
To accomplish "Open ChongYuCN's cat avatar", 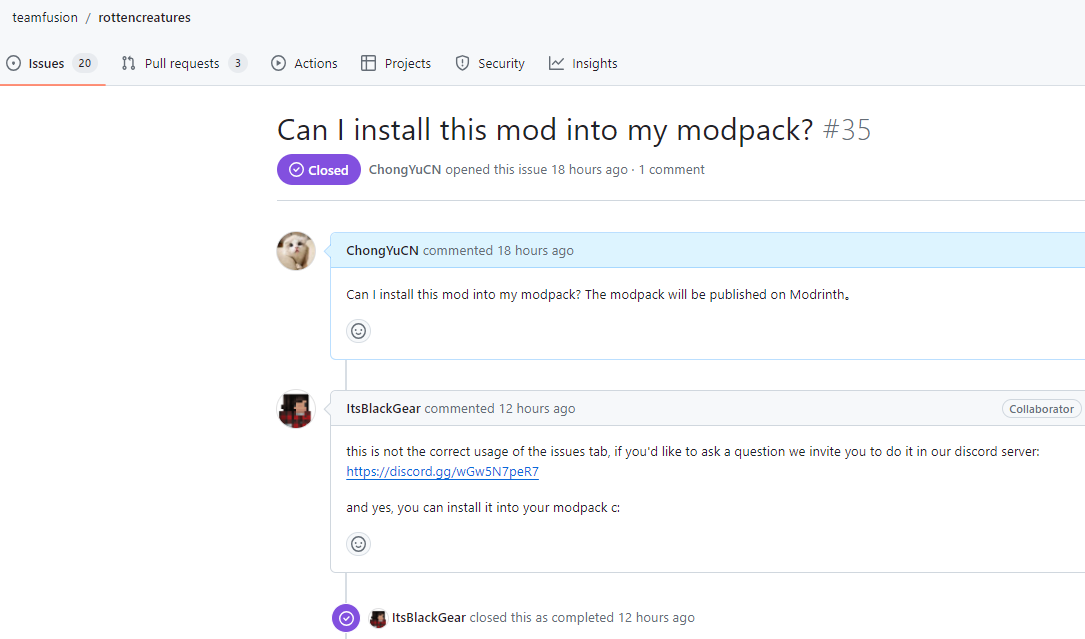I will click(x=296, y=251).
